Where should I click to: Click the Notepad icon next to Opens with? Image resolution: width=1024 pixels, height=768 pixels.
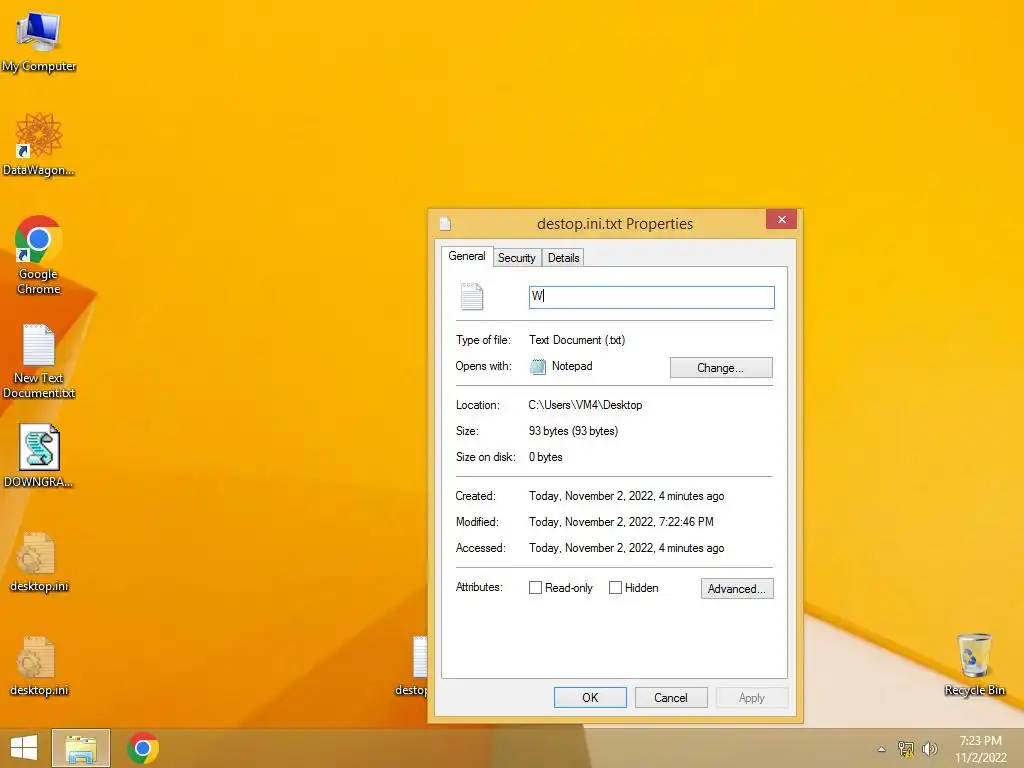537,366
